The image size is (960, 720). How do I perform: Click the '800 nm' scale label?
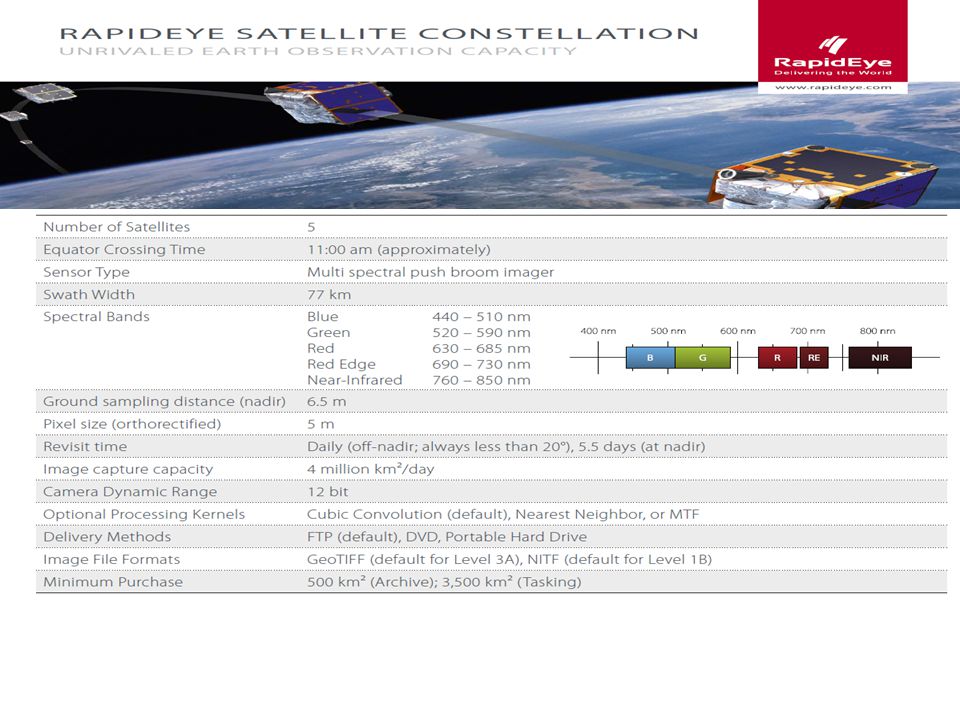pyautogui.click(x=877, y=331)
